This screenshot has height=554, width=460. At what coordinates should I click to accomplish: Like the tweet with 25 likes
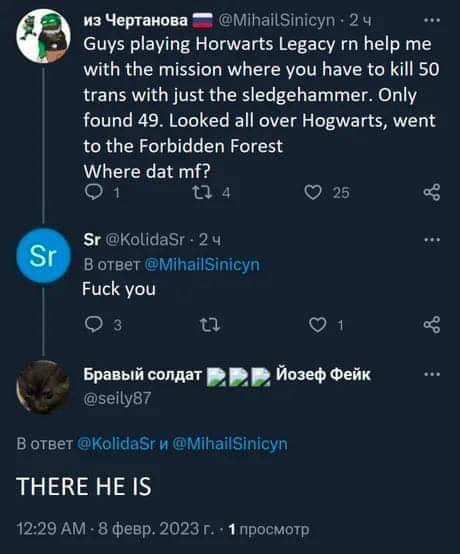[x=313, y=193]
